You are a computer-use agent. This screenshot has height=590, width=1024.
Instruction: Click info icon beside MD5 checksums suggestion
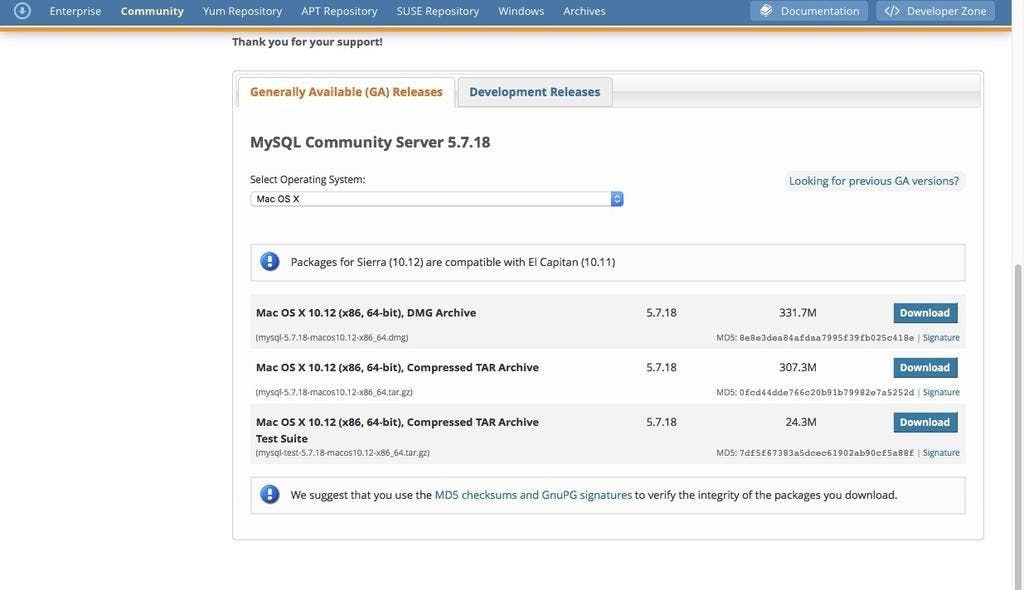pyautogui.click(x=270, y=495)
